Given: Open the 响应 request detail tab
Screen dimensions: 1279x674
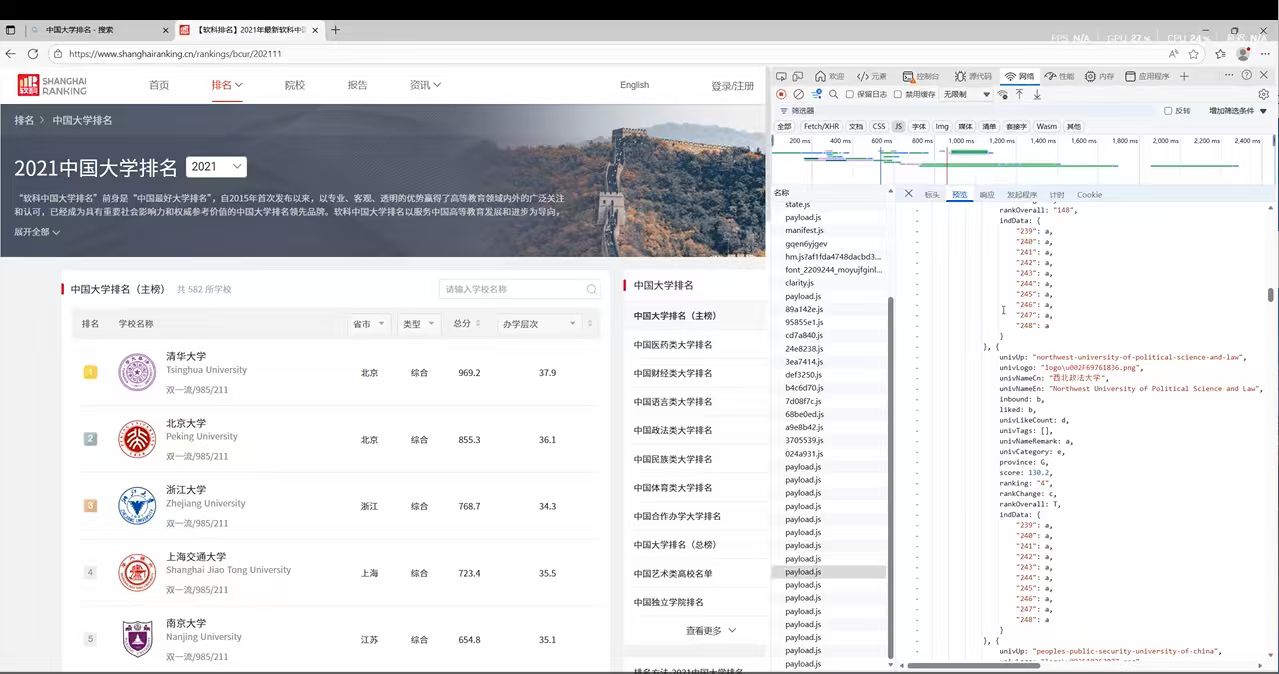Looking at the screenshot, I should (987, 195).
